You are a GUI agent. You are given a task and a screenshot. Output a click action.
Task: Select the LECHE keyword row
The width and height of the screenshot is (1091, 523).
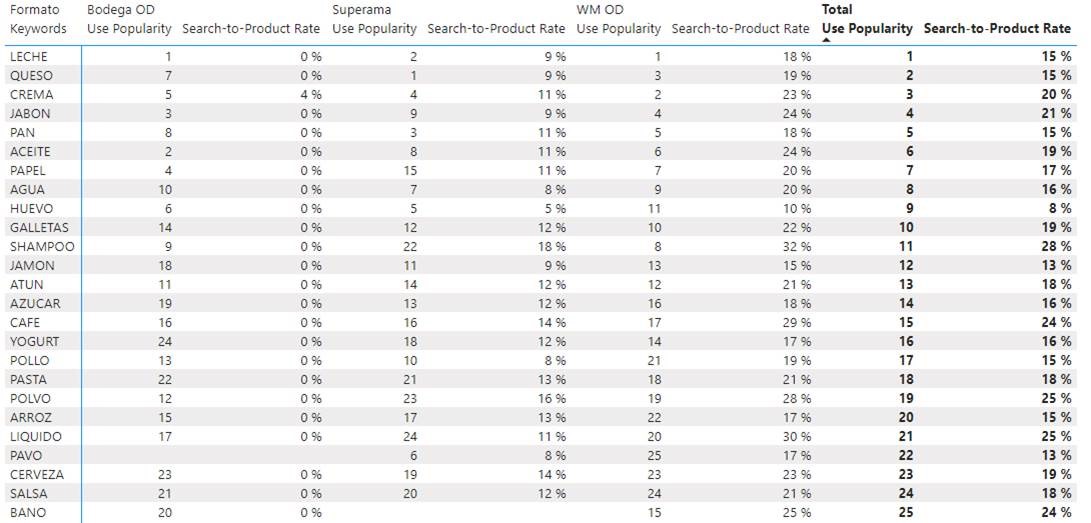[x=29, y=57]
